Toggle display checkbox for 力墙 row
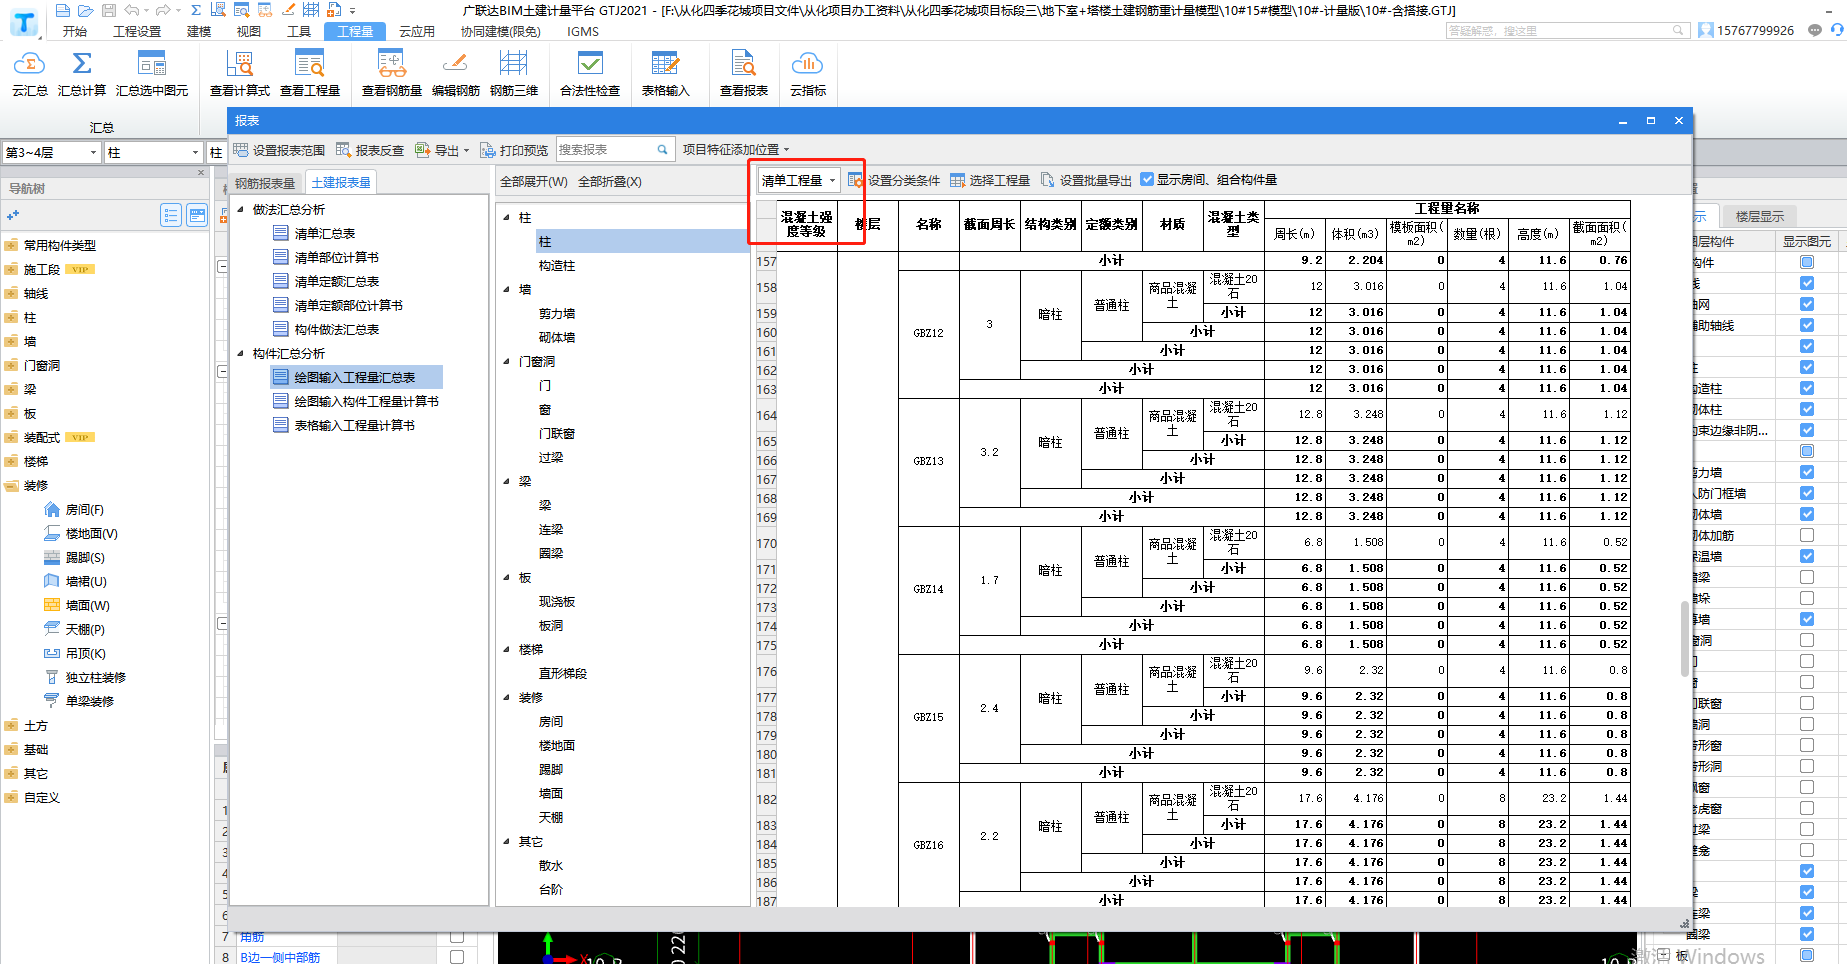This screenshot has height=964, width=1847. pyautogui.click(x=1807, y=472)
